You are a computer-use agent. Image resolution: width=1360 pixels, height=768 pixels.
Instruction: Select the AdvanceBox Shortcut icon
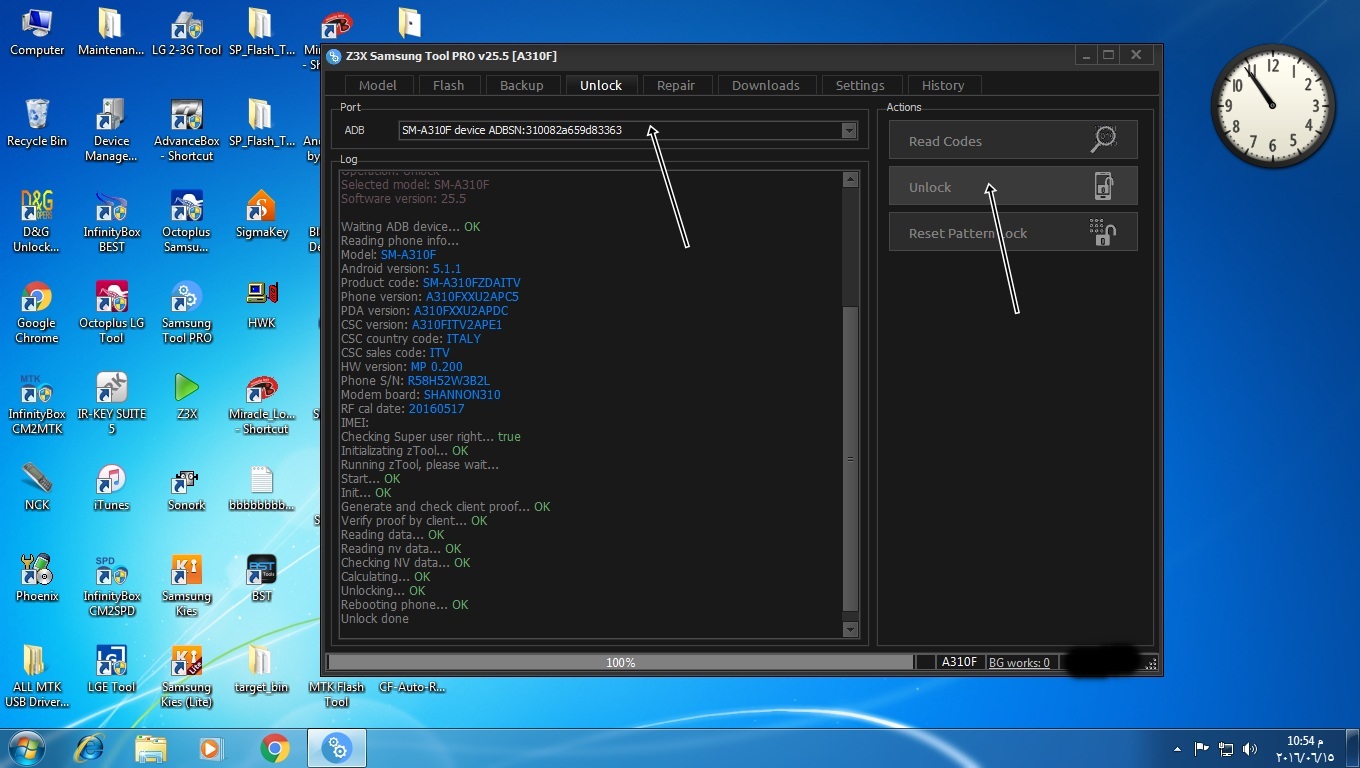coord(186,130)
